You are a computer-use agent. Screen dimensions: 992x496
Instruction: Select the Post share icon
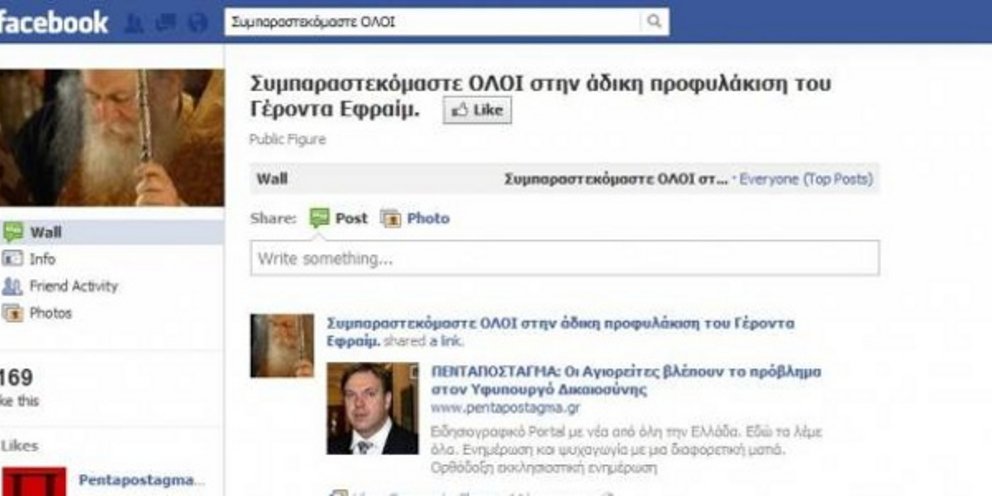click(319, 218)
